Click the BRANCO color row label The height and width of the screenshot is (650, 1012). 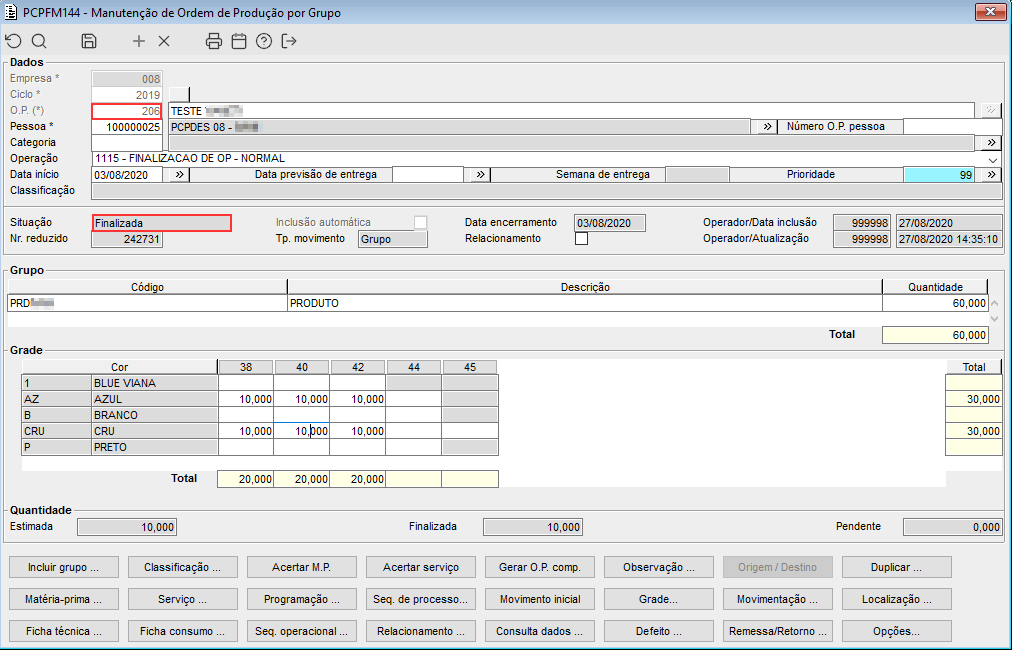[154, 415]
